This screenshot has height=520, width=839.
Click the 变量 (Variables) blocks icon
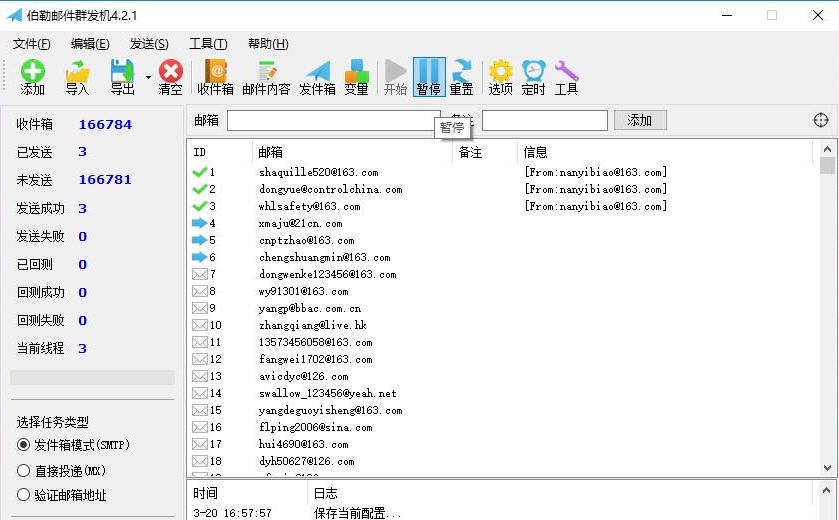356,78
